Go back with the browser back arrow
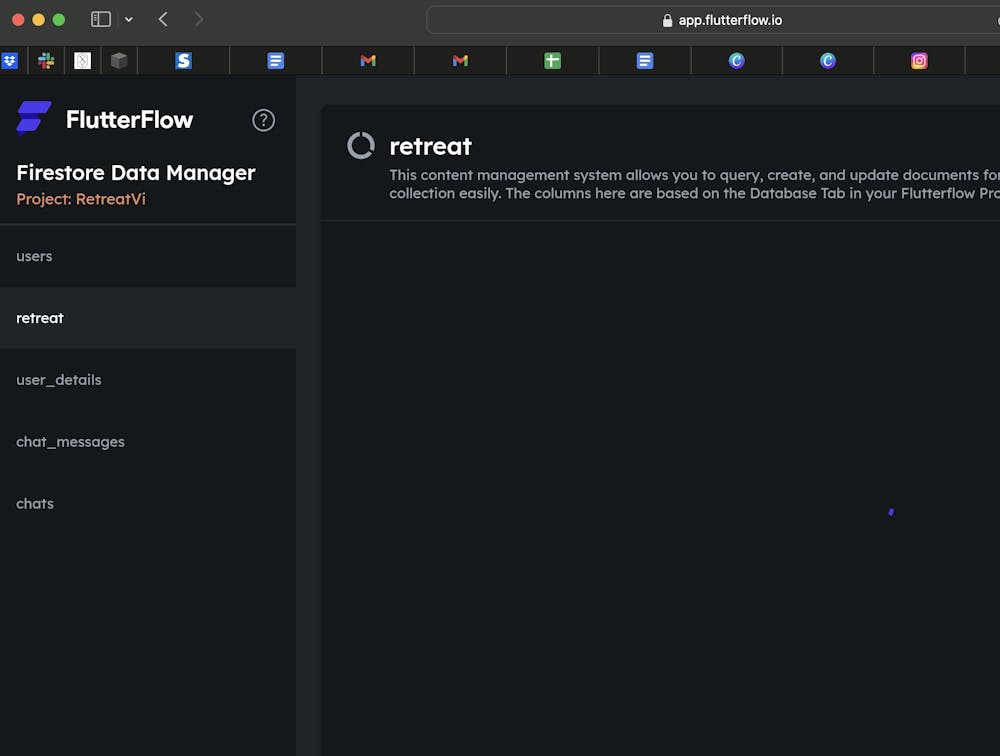This screenshot has height=756, width=1000. point(163,19)
